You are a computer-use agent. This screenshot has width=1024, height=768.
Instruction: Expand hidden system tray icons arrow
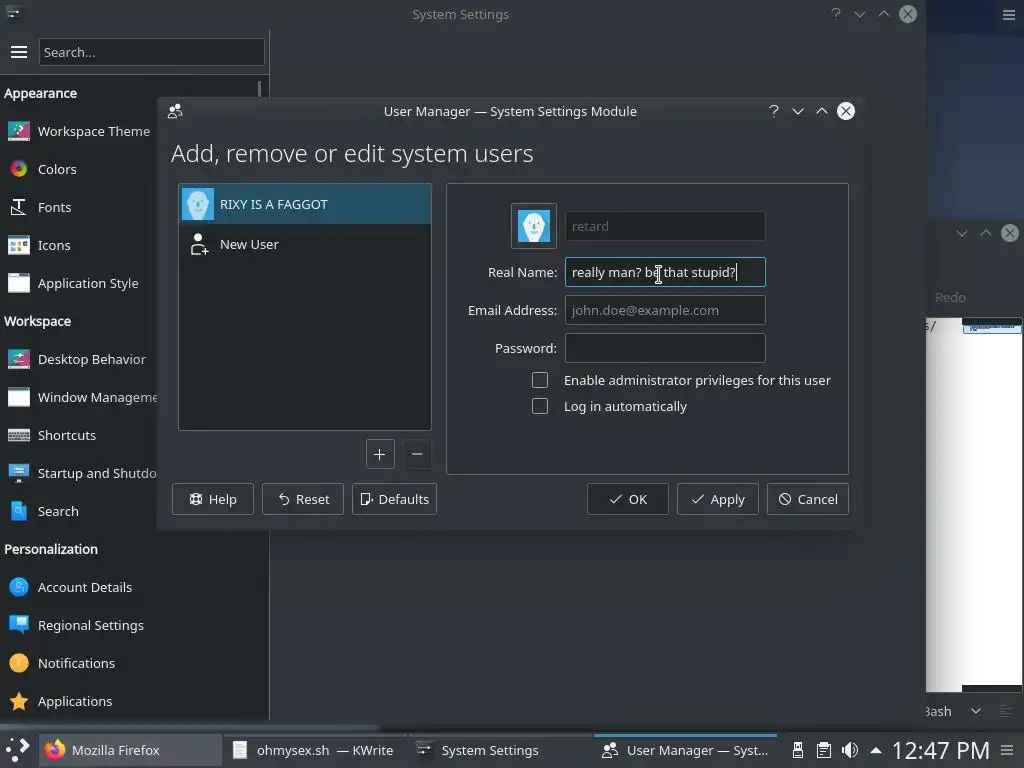876,750
